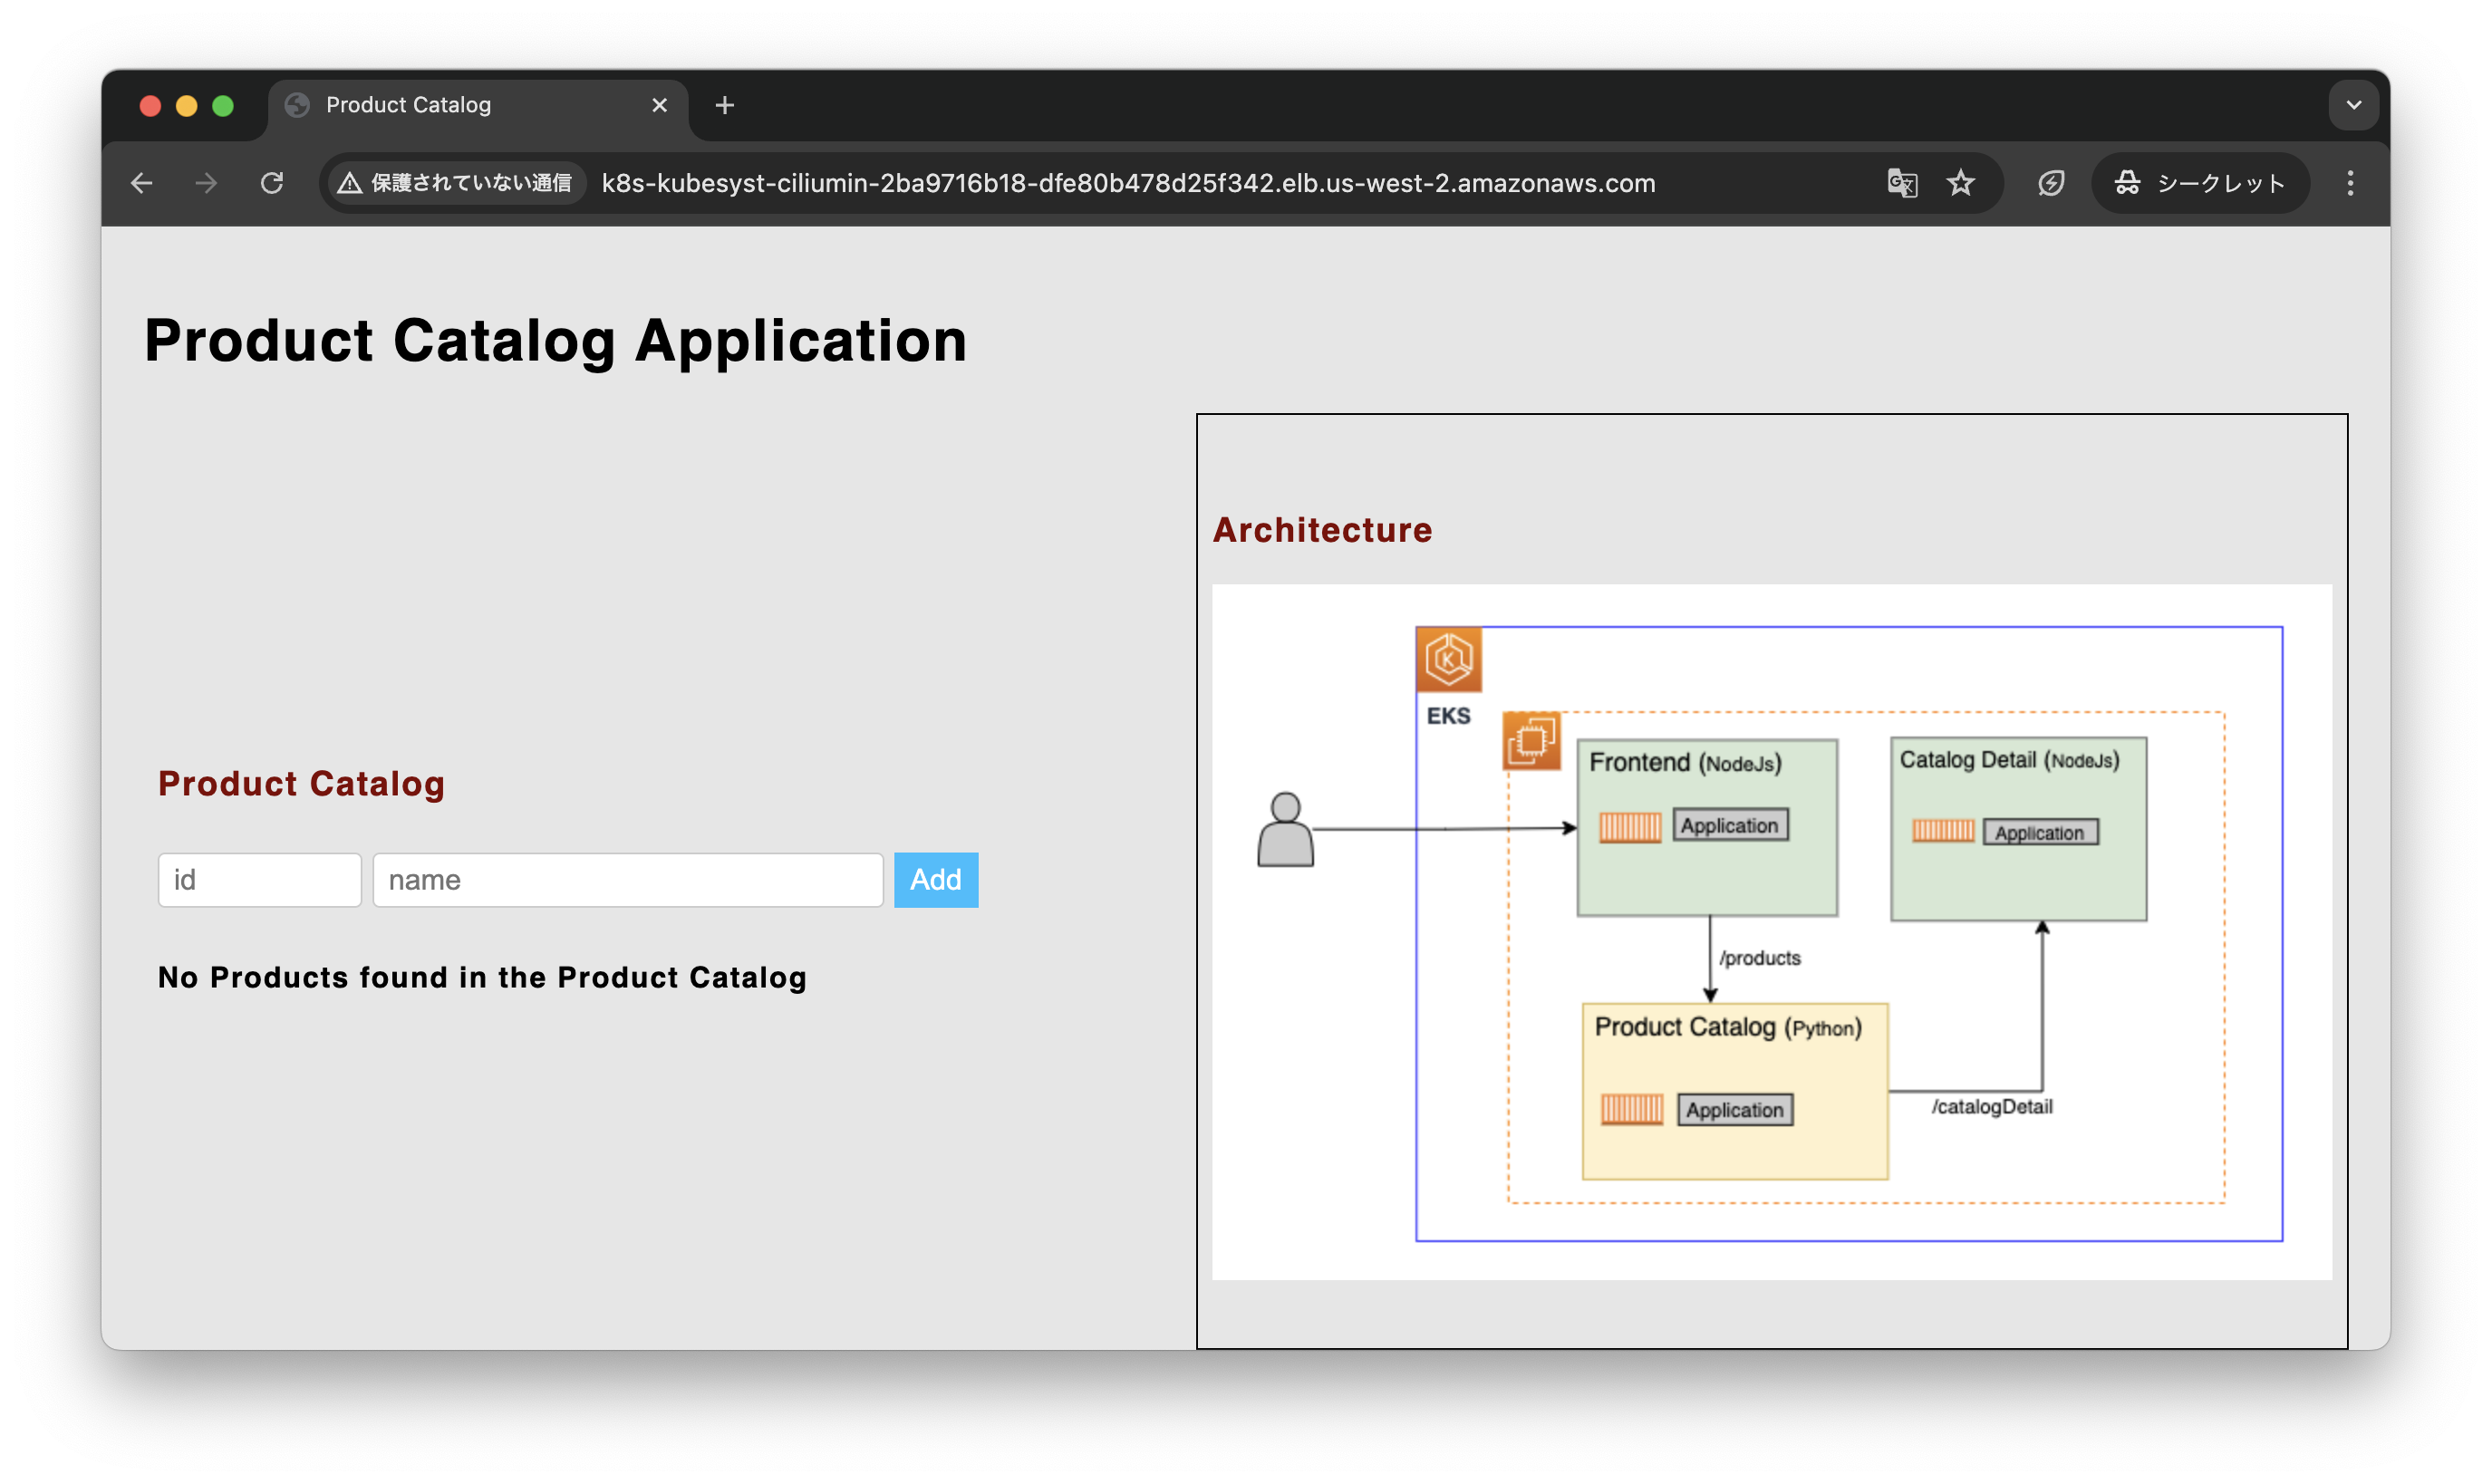
Task: Reload the Product Catalog page
Action: click(272, 183)
